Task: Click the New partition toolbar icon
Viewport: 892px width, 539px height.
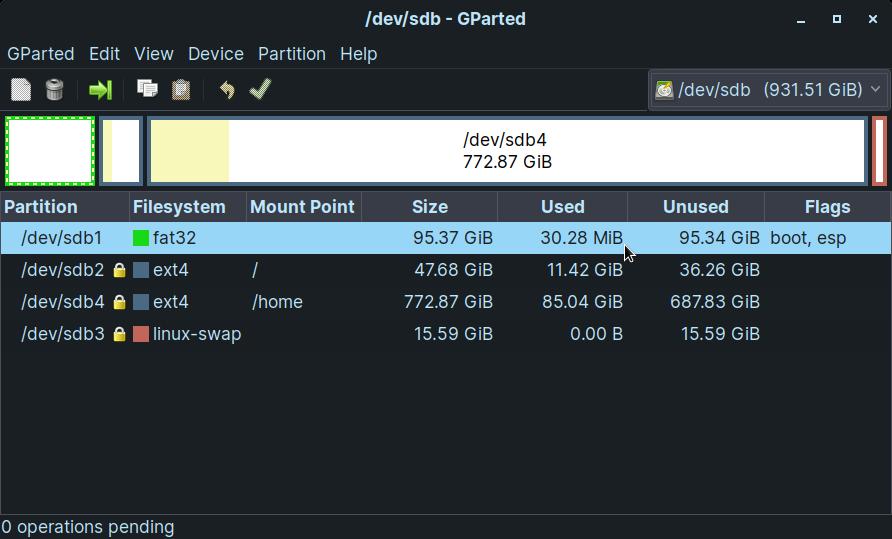Action: 21,89
